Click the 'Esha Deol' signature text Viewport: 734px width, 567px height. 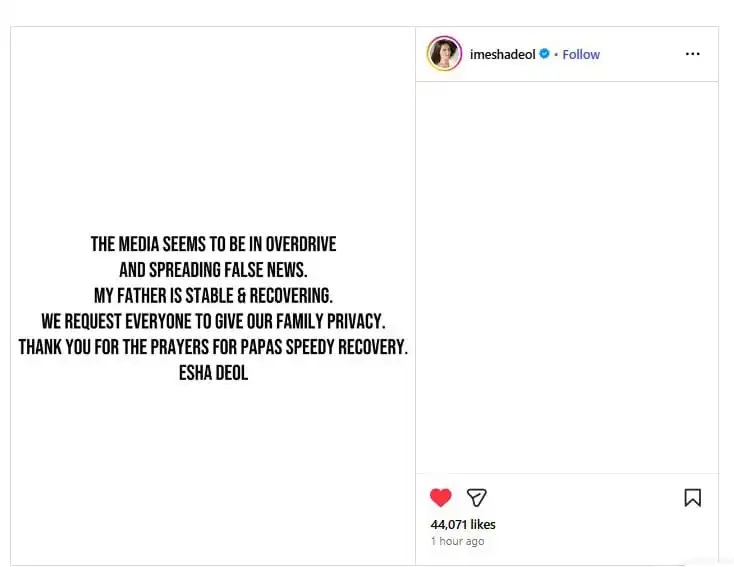213,374
